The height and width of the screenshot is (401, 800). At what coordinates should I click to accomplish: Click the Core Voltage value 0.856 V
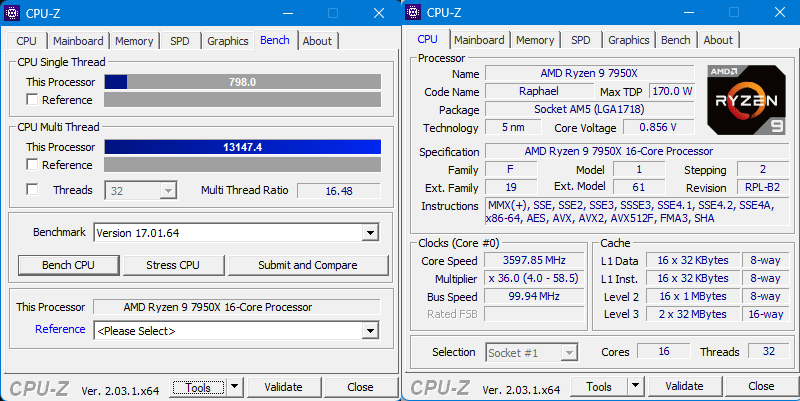coord(658,127)
